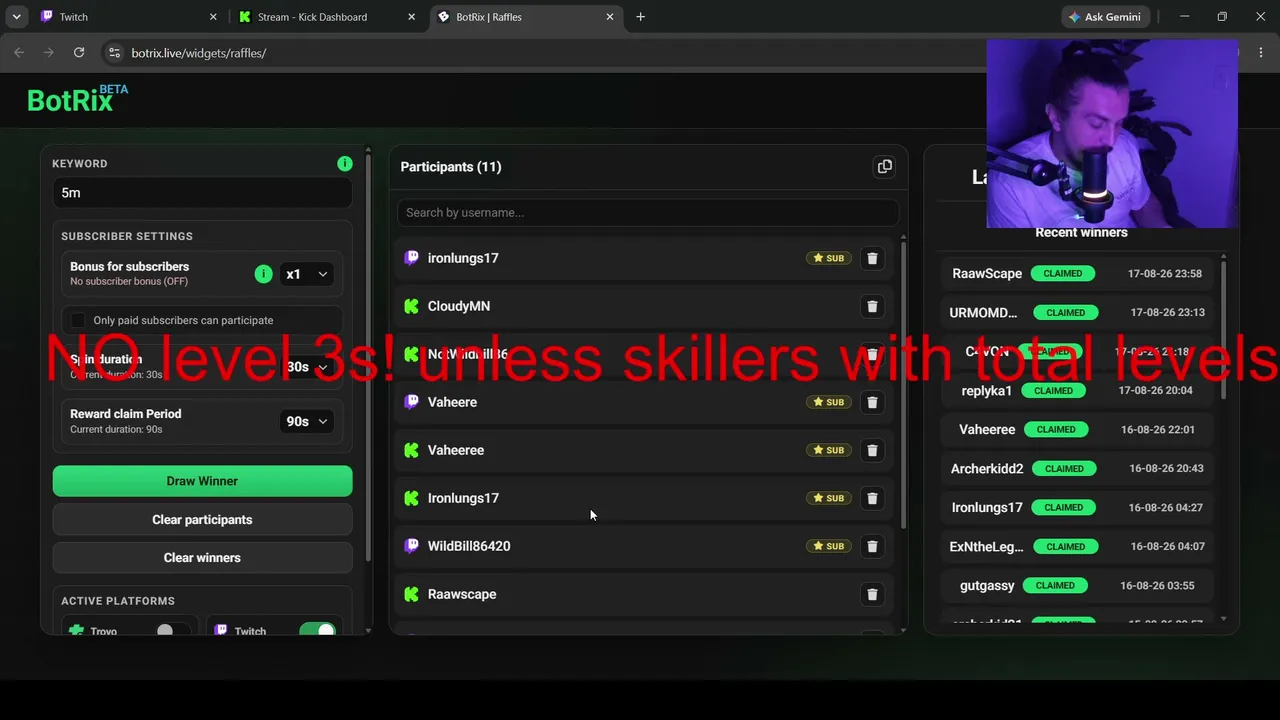Remove Kick participant Ironlungs17 with trash icon

(872, 498)
